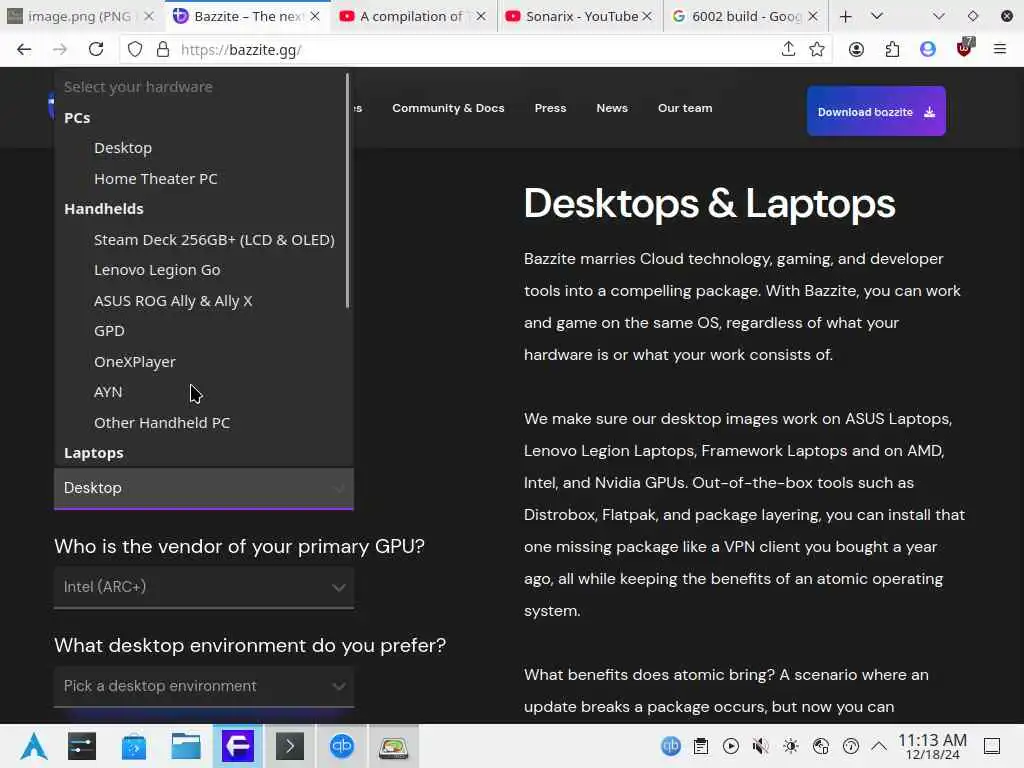Open the shield tracking protection icon
1024x768 pixels.
pos(135,50)
